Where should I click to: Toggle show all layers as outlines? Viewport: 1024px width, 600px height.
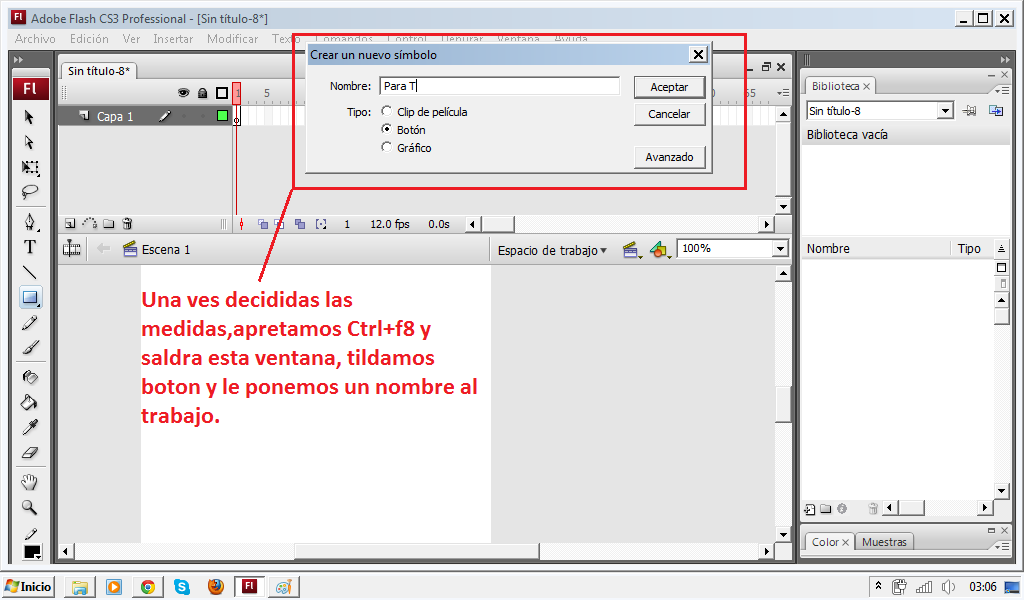[222, 93]
